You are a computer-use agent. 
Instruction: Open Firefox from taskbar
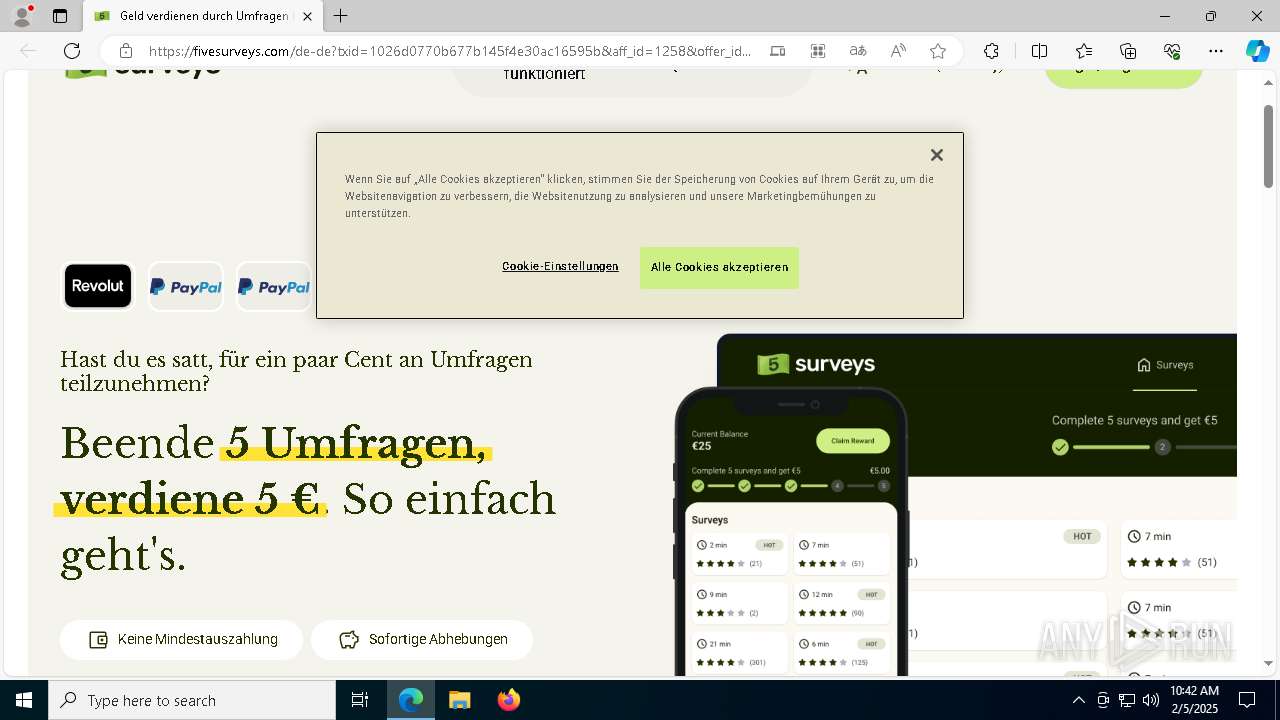click(x=509, y=700)
